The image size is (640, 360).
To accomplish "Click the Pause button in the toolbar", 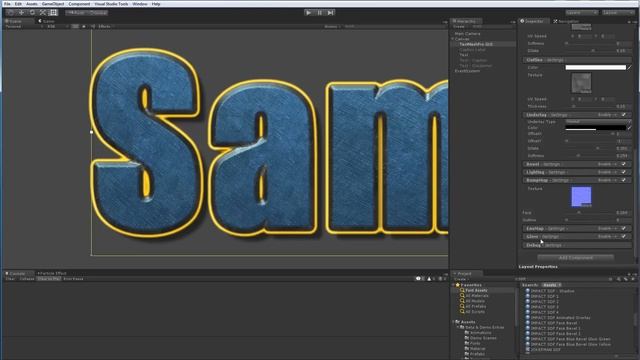I will click(320, 13).
